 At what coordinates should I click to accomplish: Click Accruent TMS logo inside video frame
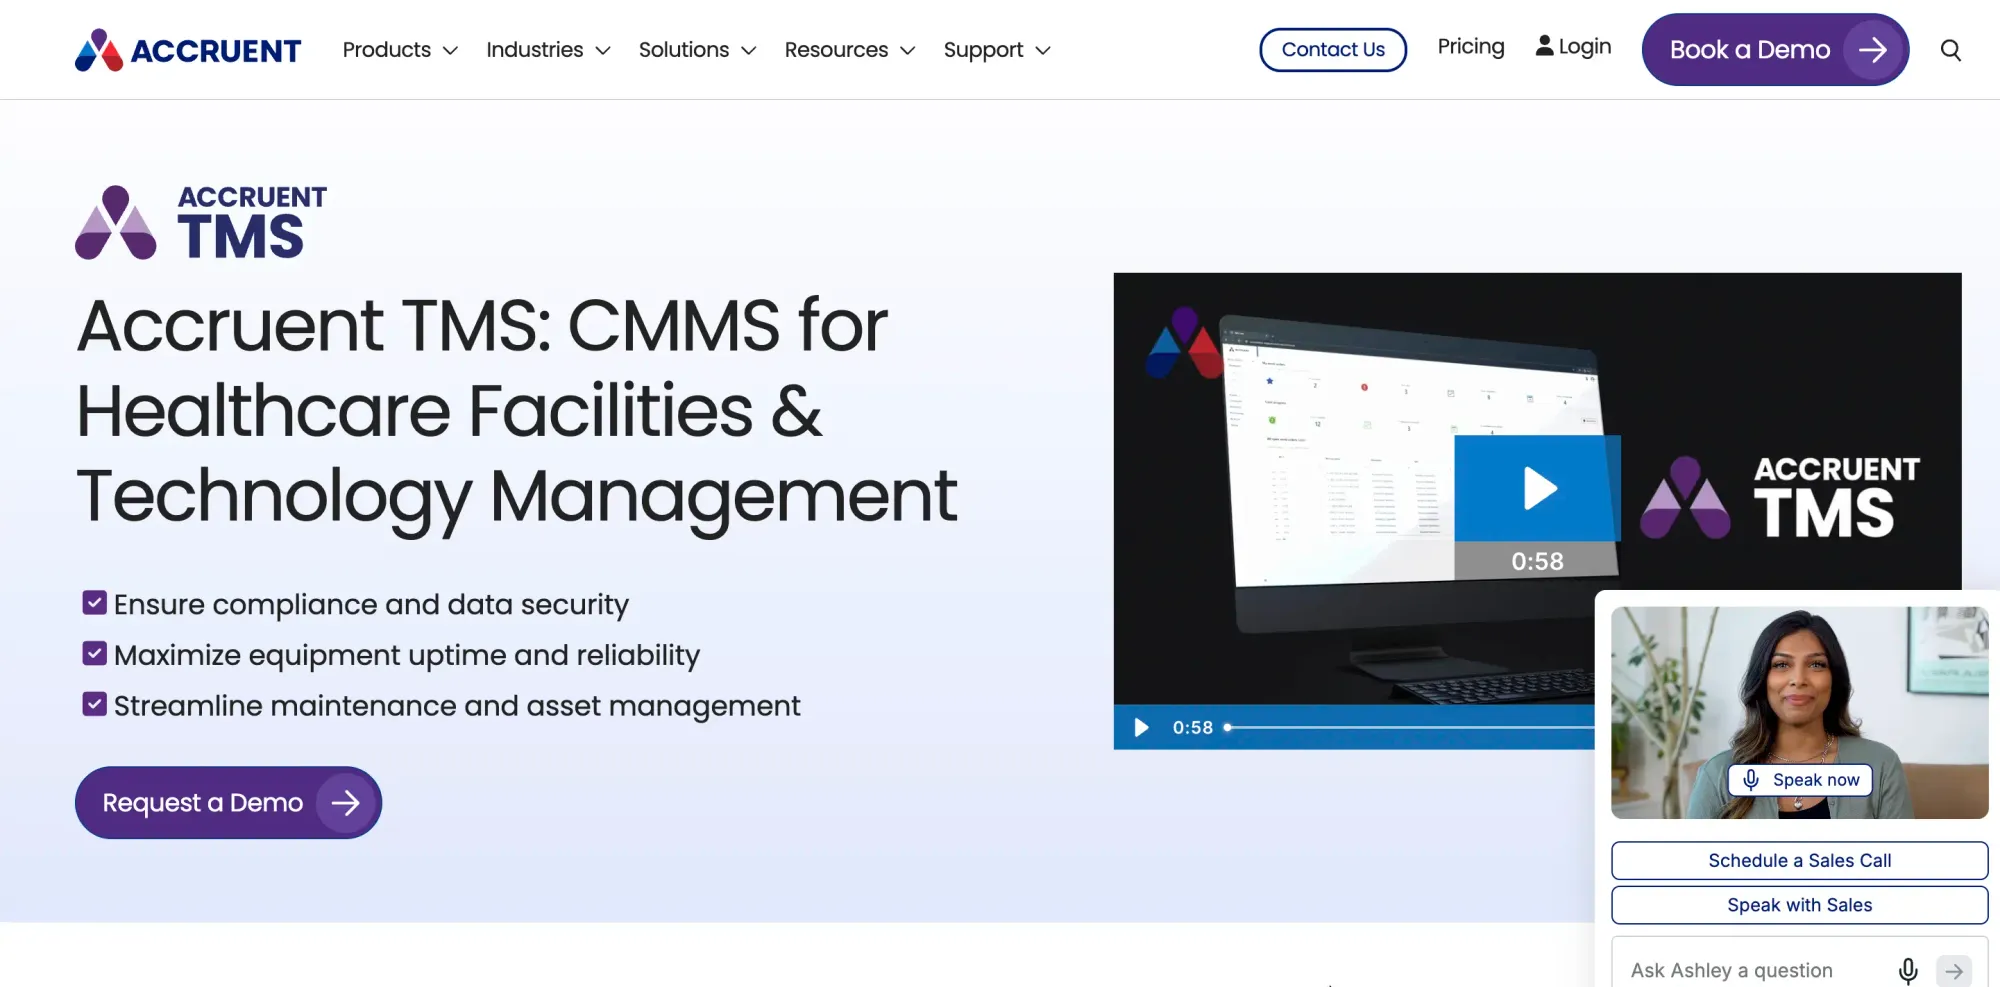tap(1780, 498)
